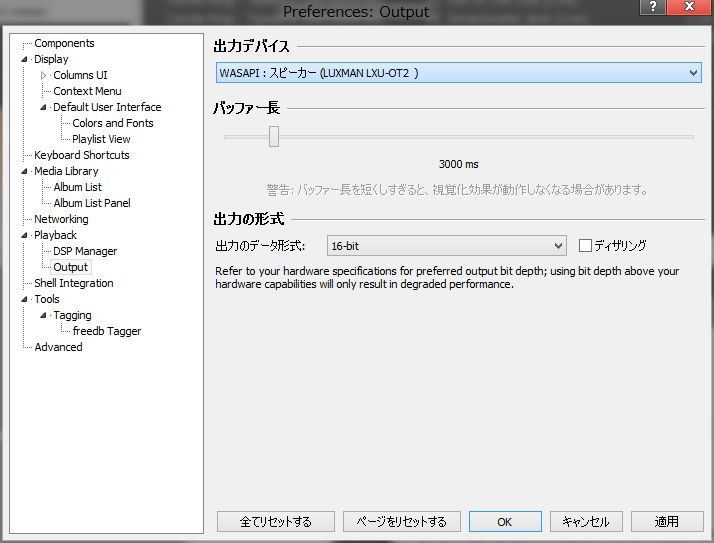Click the help question mark button
The height and width of the screenshot is (543, 714).
click(x=653, y=7)
